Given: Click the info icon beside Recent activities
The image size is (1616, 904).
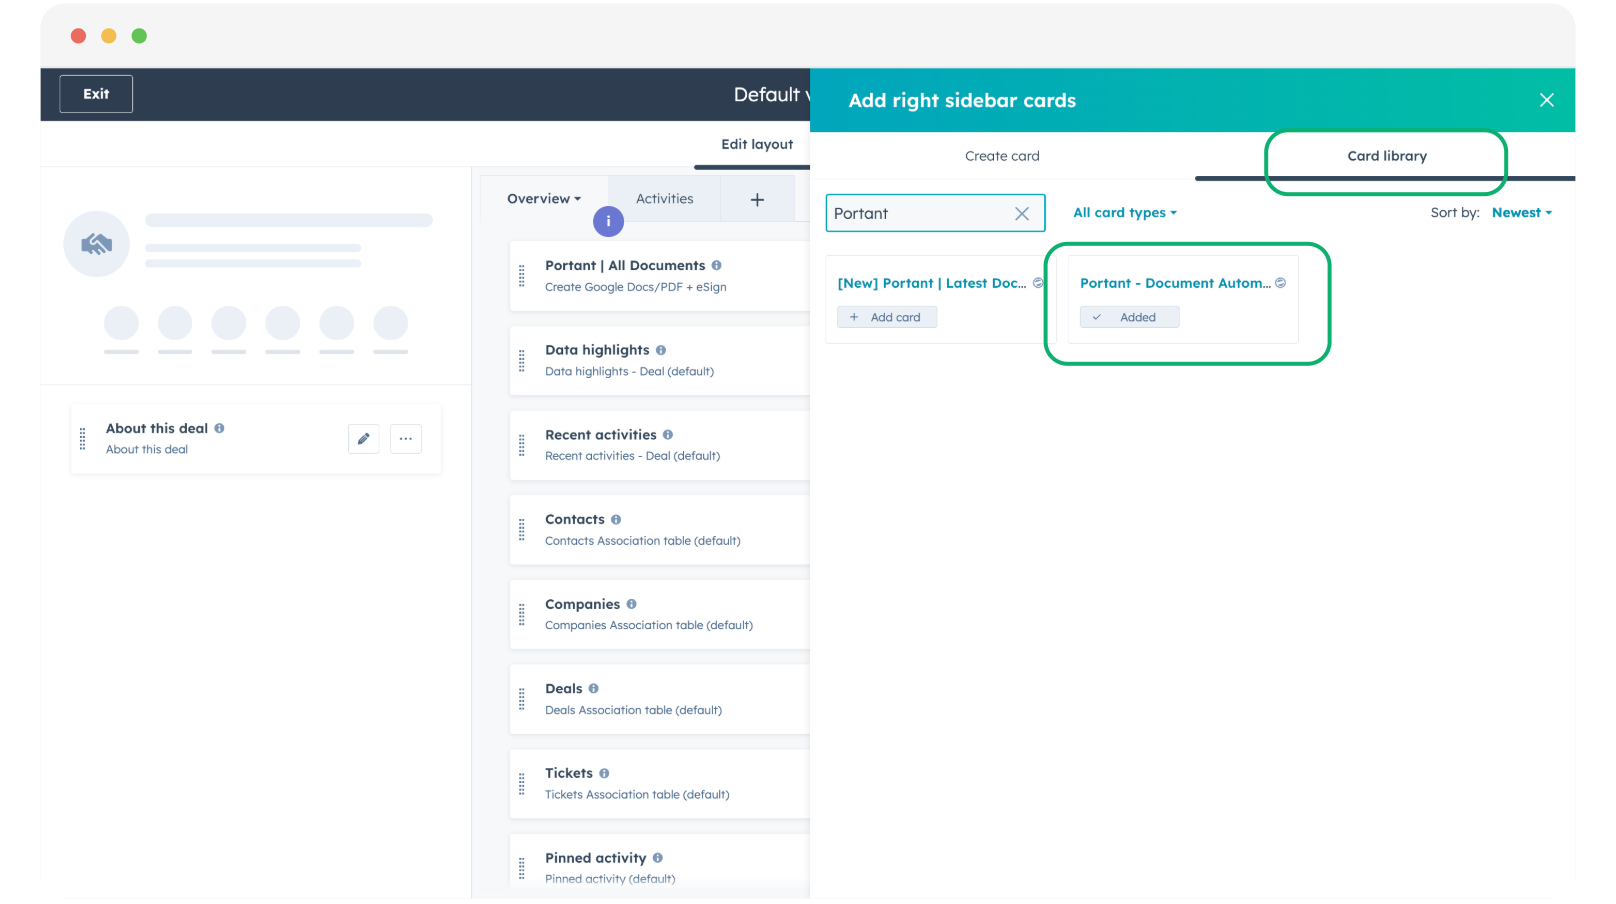Looking at the screenshot, I should pyautogui.click(x=668, y=435).
